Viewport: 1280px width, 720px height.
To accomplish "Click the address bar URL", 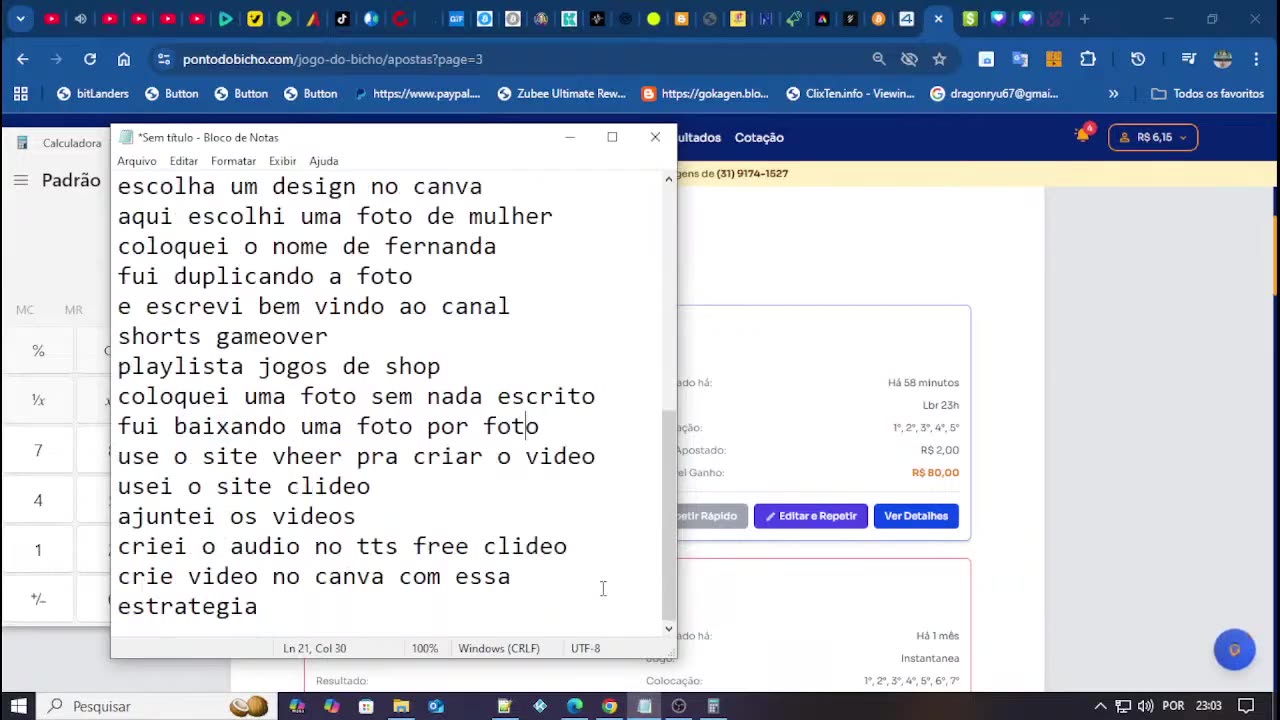I will (333, 59).
